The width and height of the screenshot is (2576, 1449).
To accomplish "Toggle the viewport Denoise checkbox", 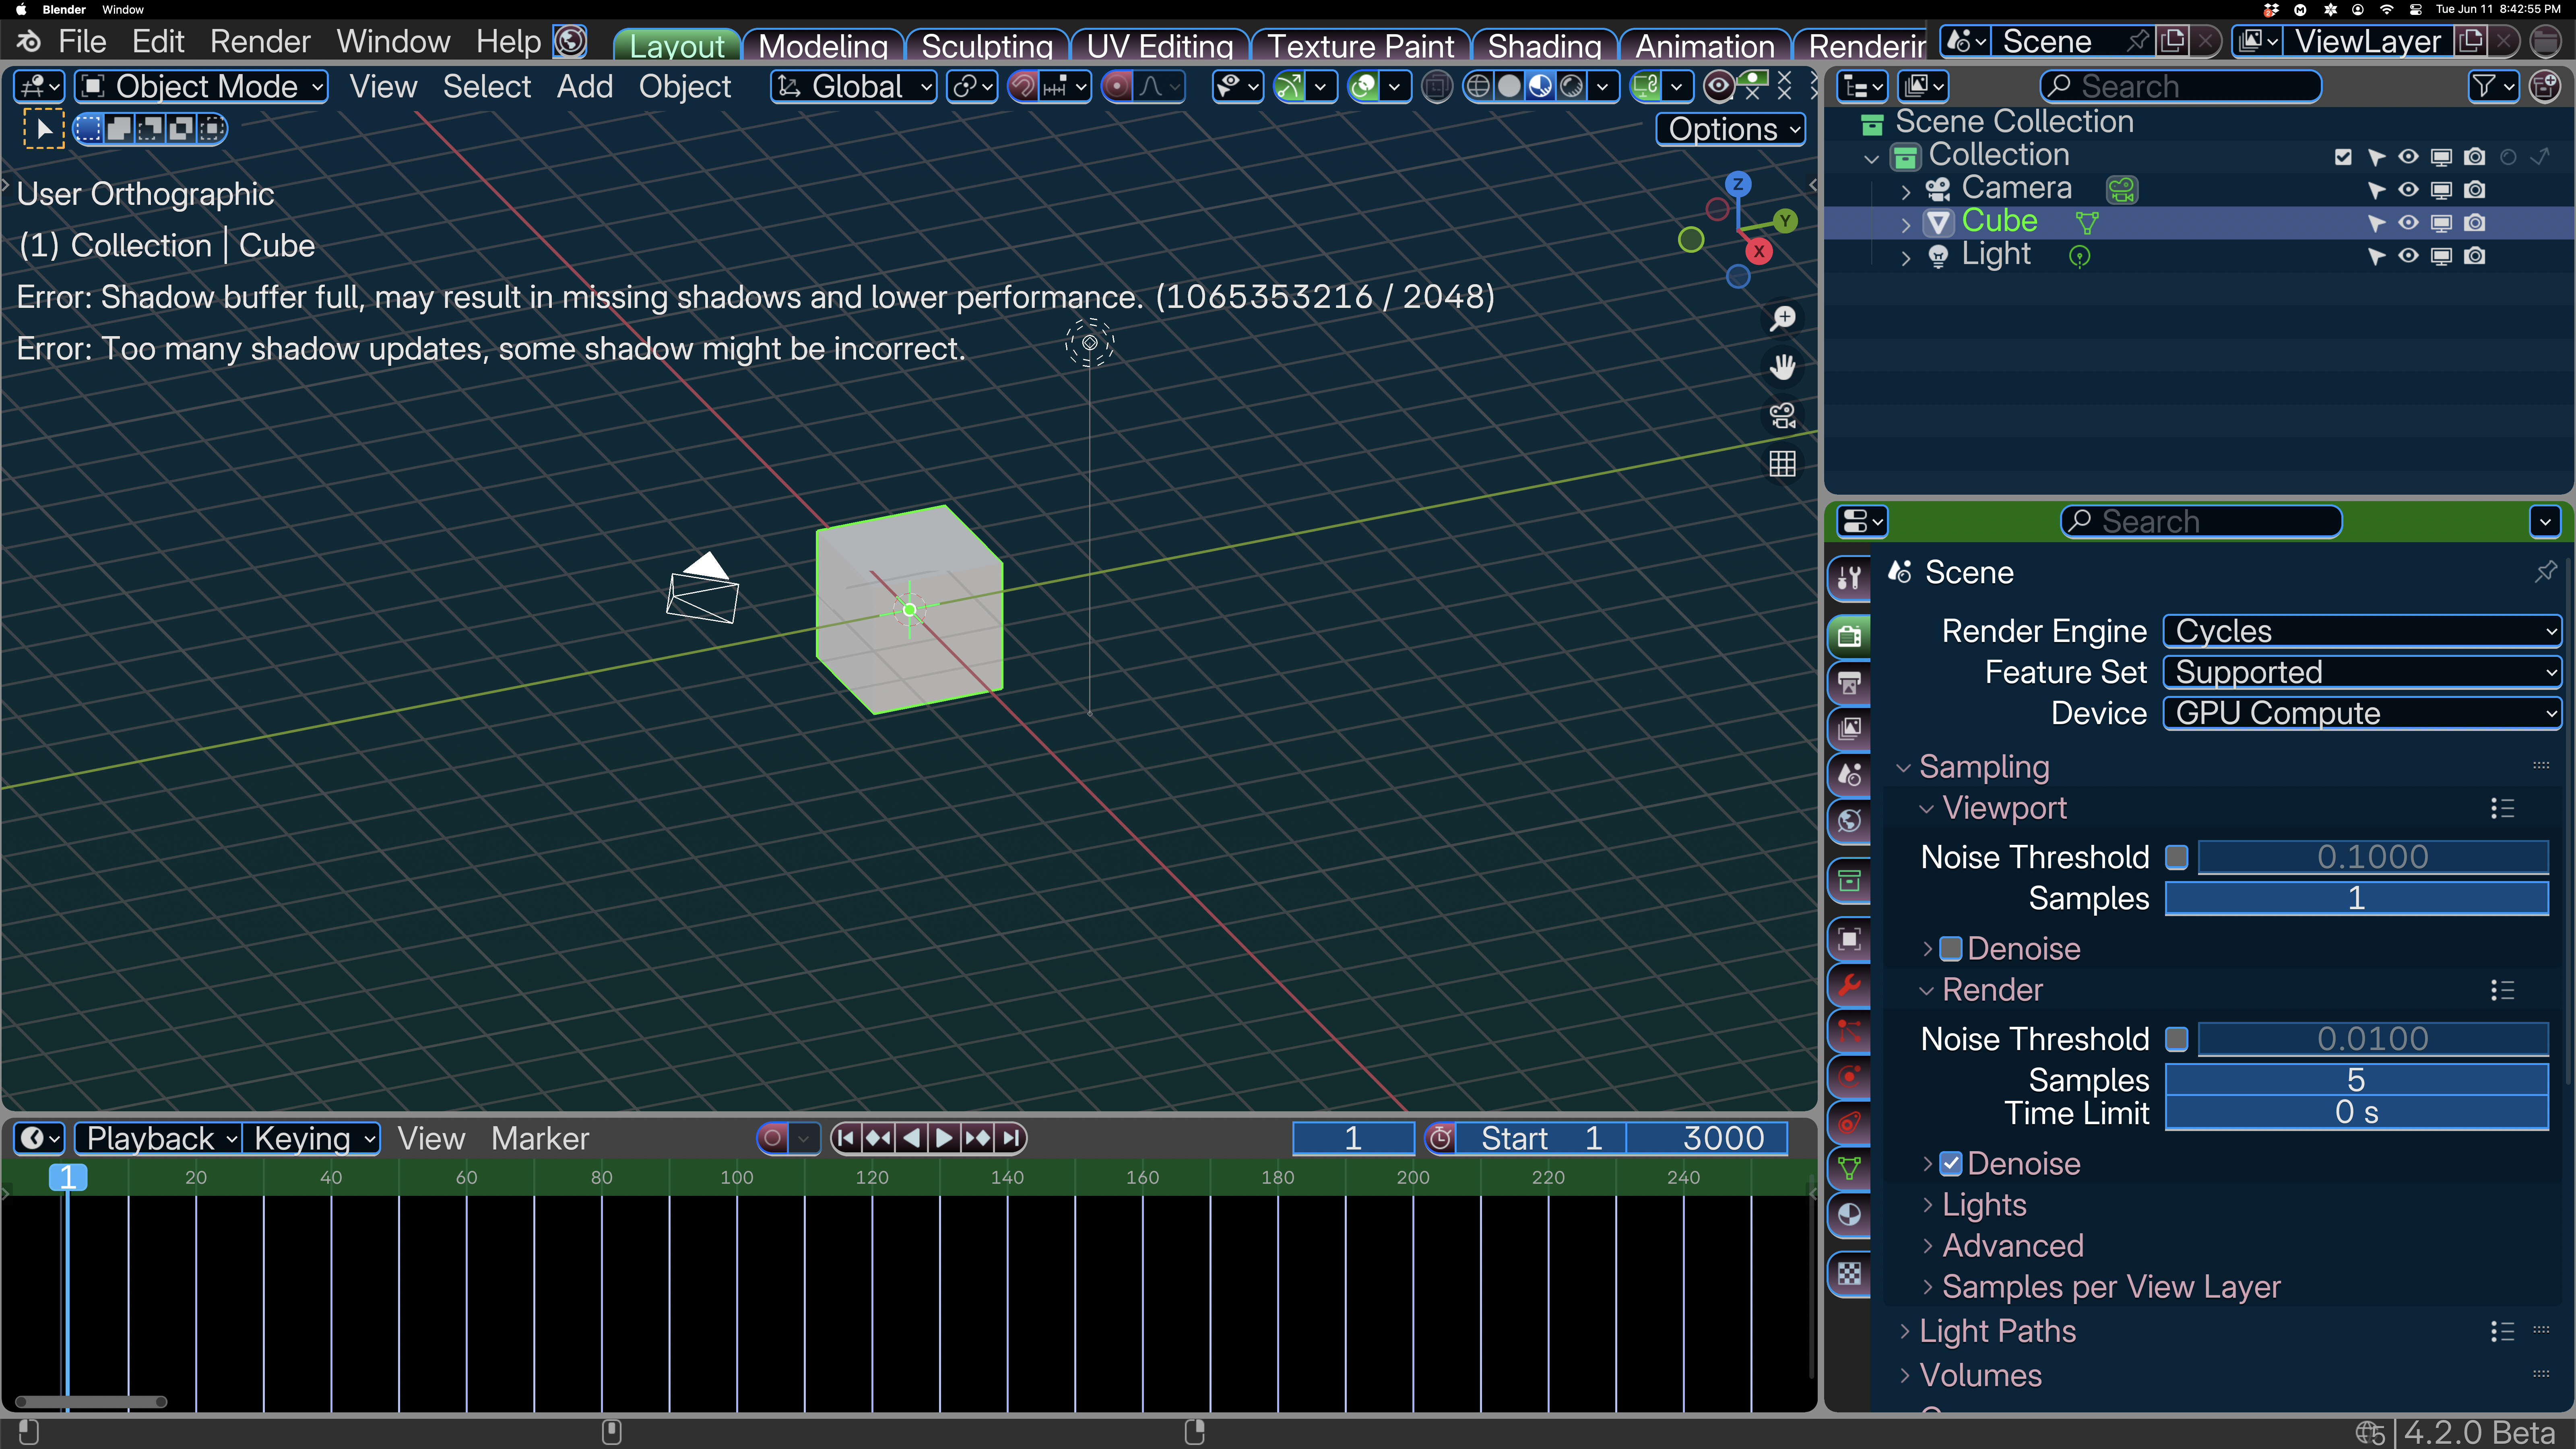I will pos(1950,949).
